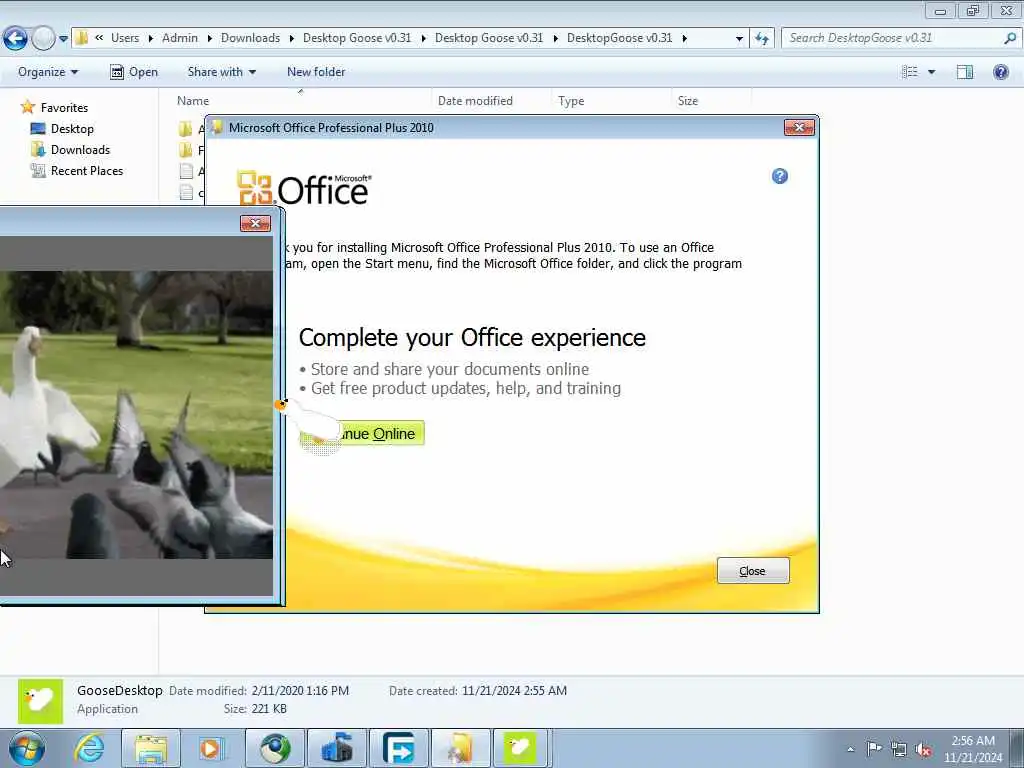The image size is (1024, 768).
Task: Select Downloads in the navigation pane
Action: coord(71,150)
